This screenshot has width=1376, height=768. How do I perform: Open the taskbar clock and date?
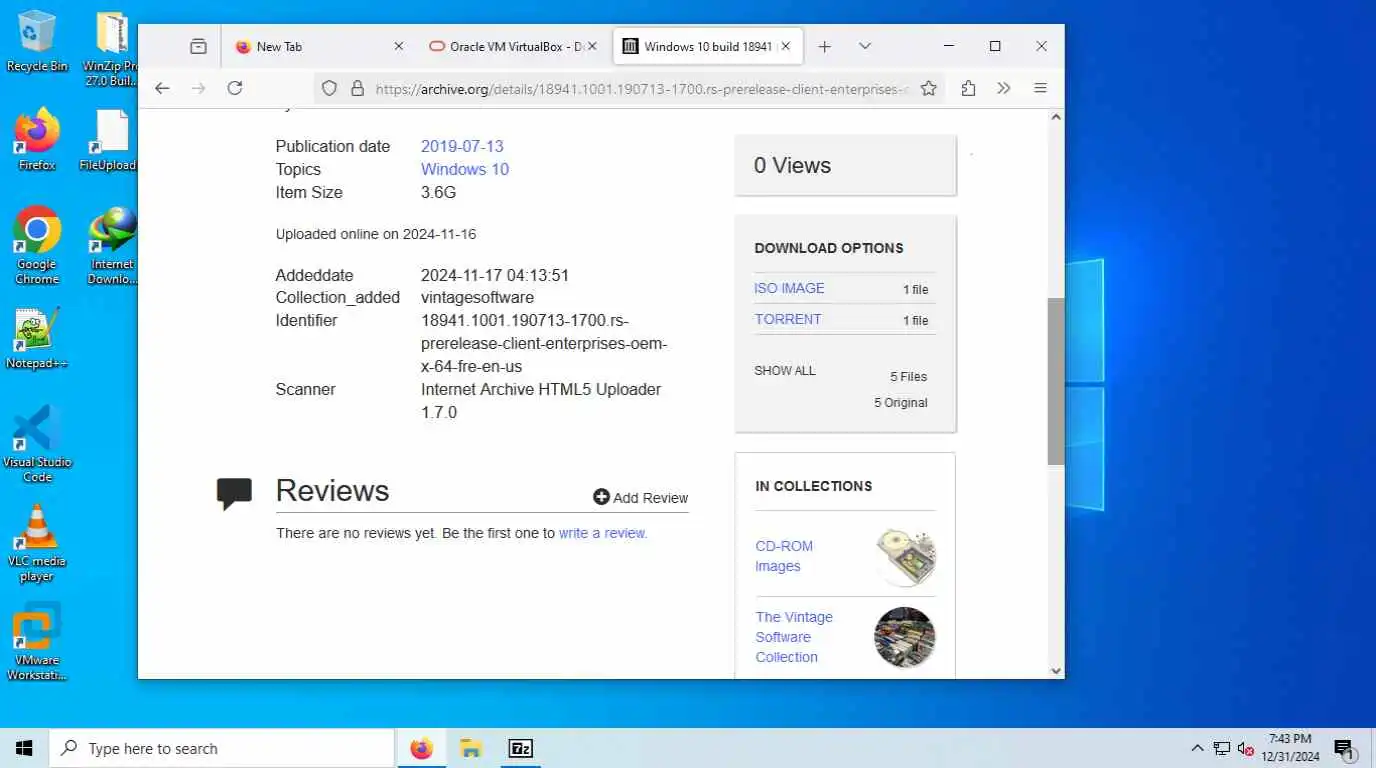click(x=1290, y=748)
